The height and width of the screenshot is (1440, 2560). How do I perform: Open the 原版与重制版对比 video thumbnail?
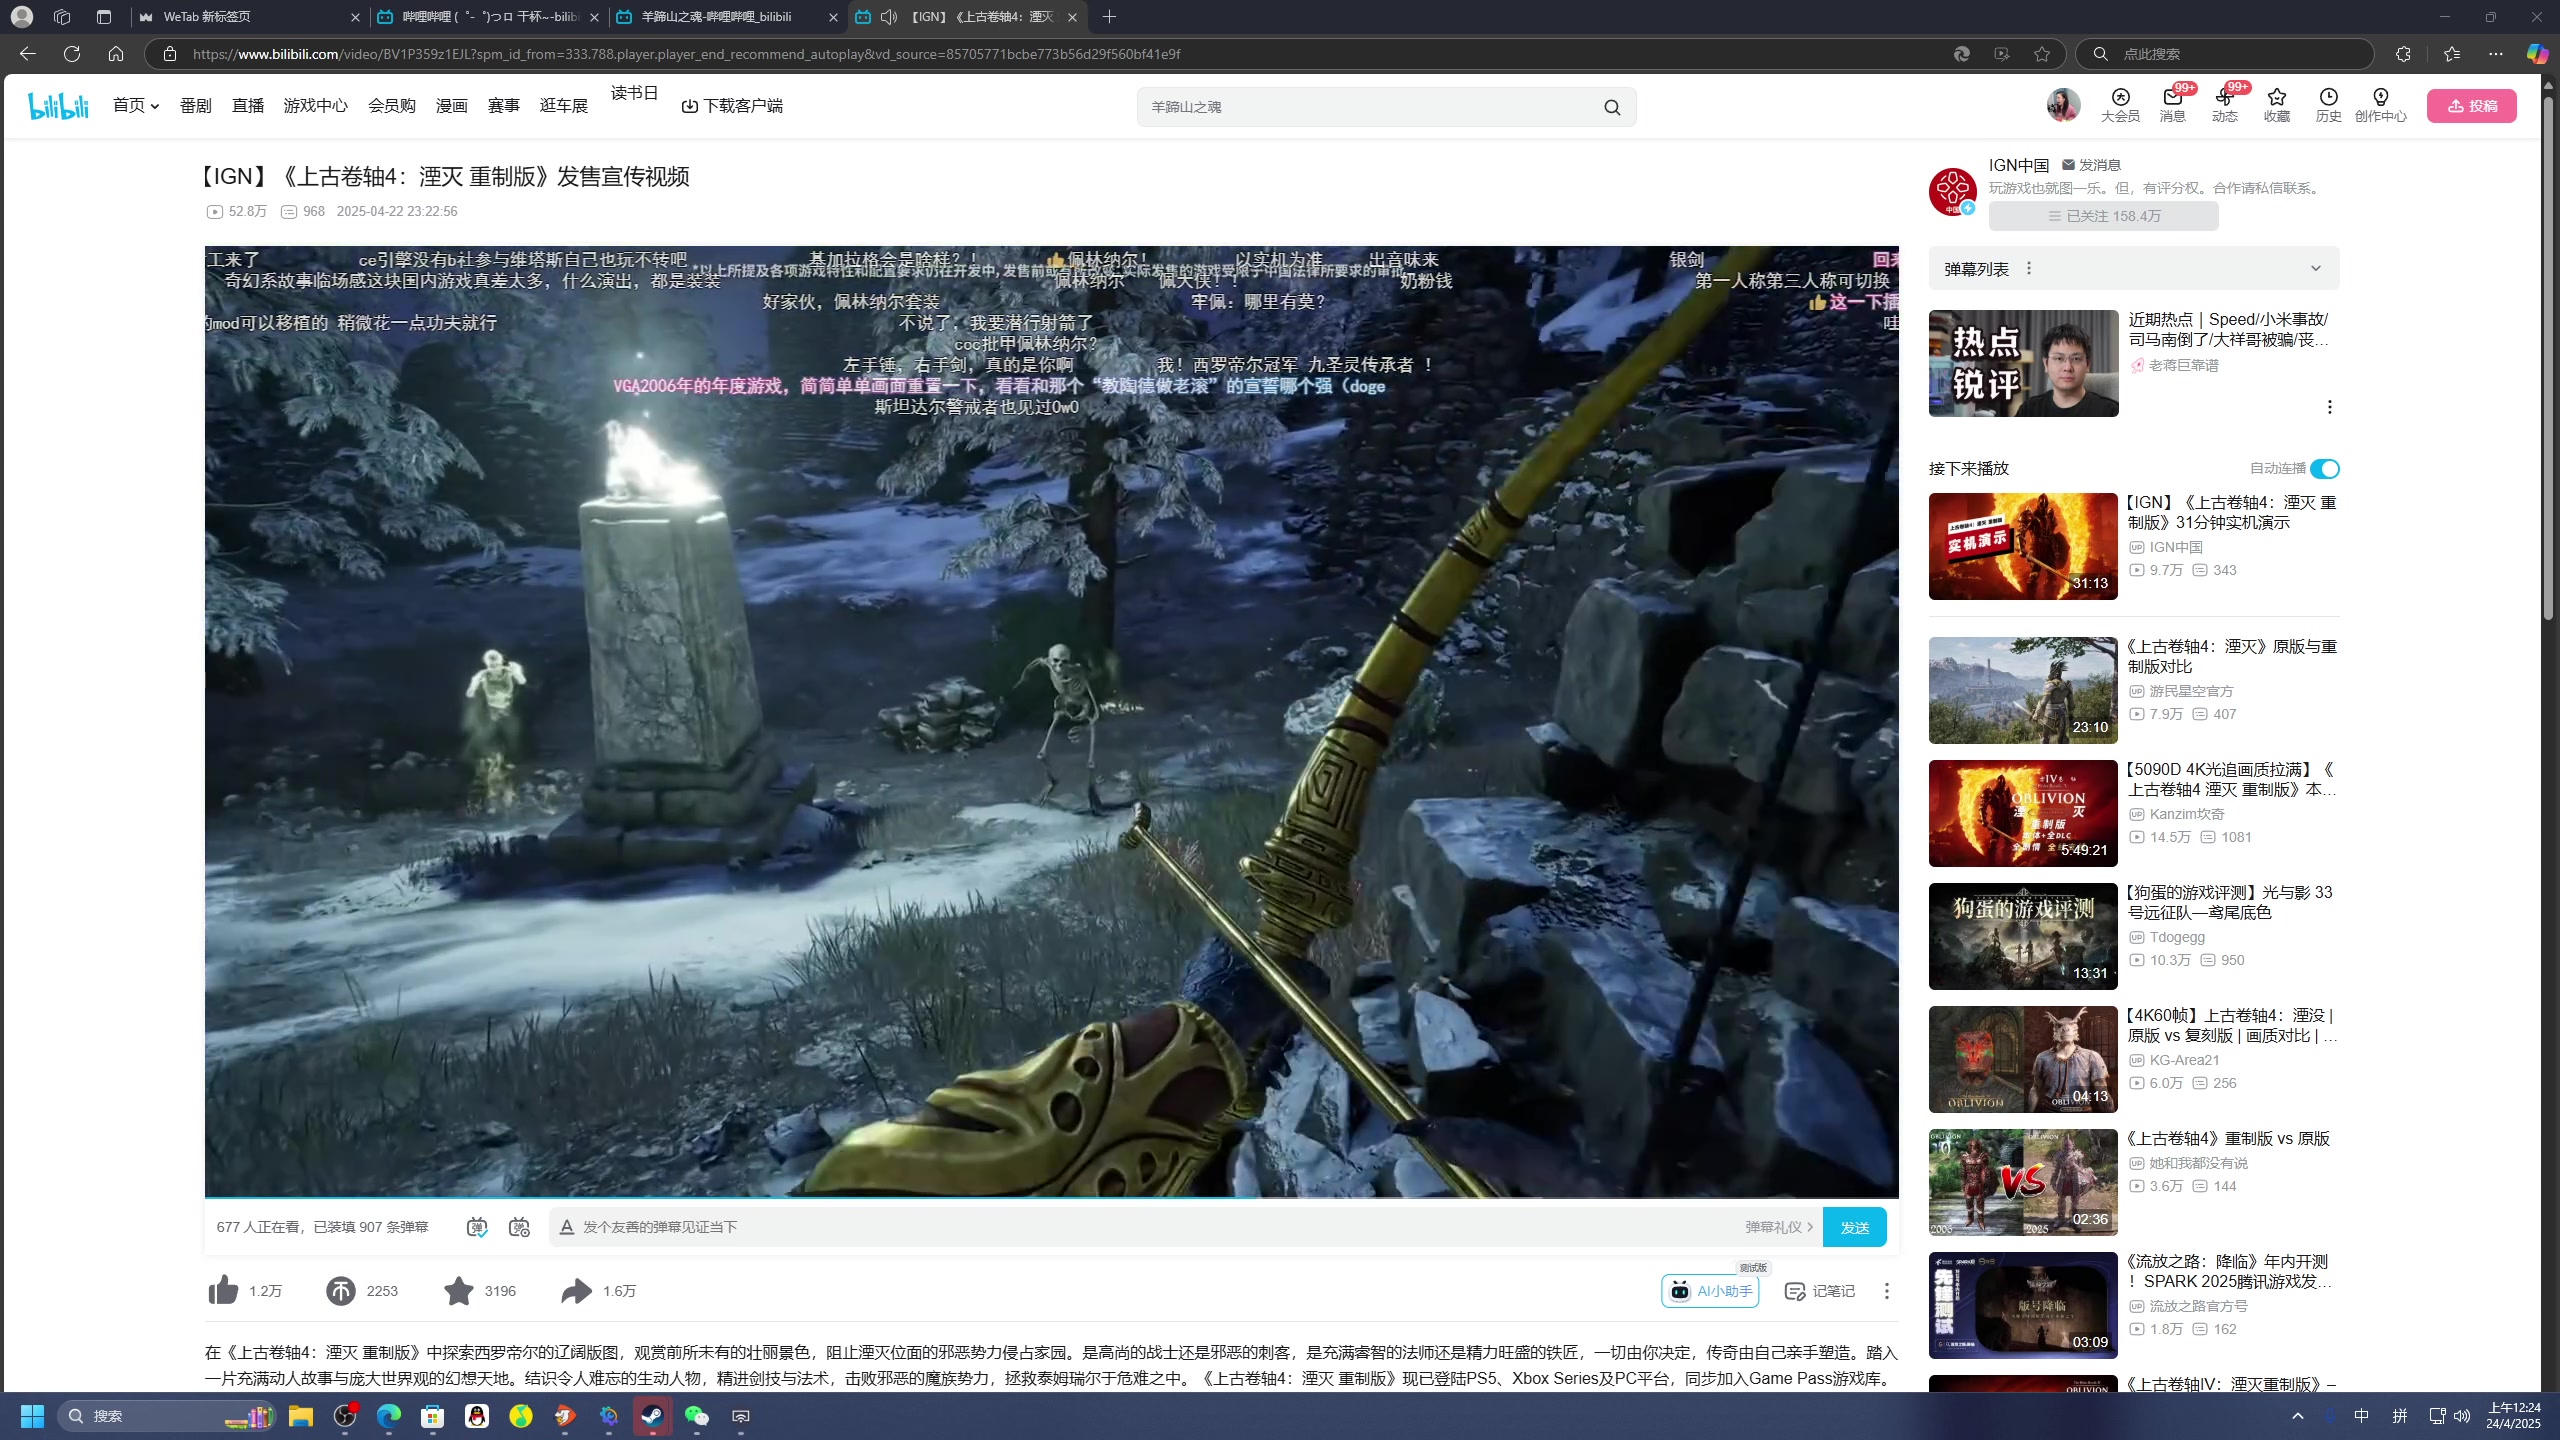click(x=2023, y=690)
